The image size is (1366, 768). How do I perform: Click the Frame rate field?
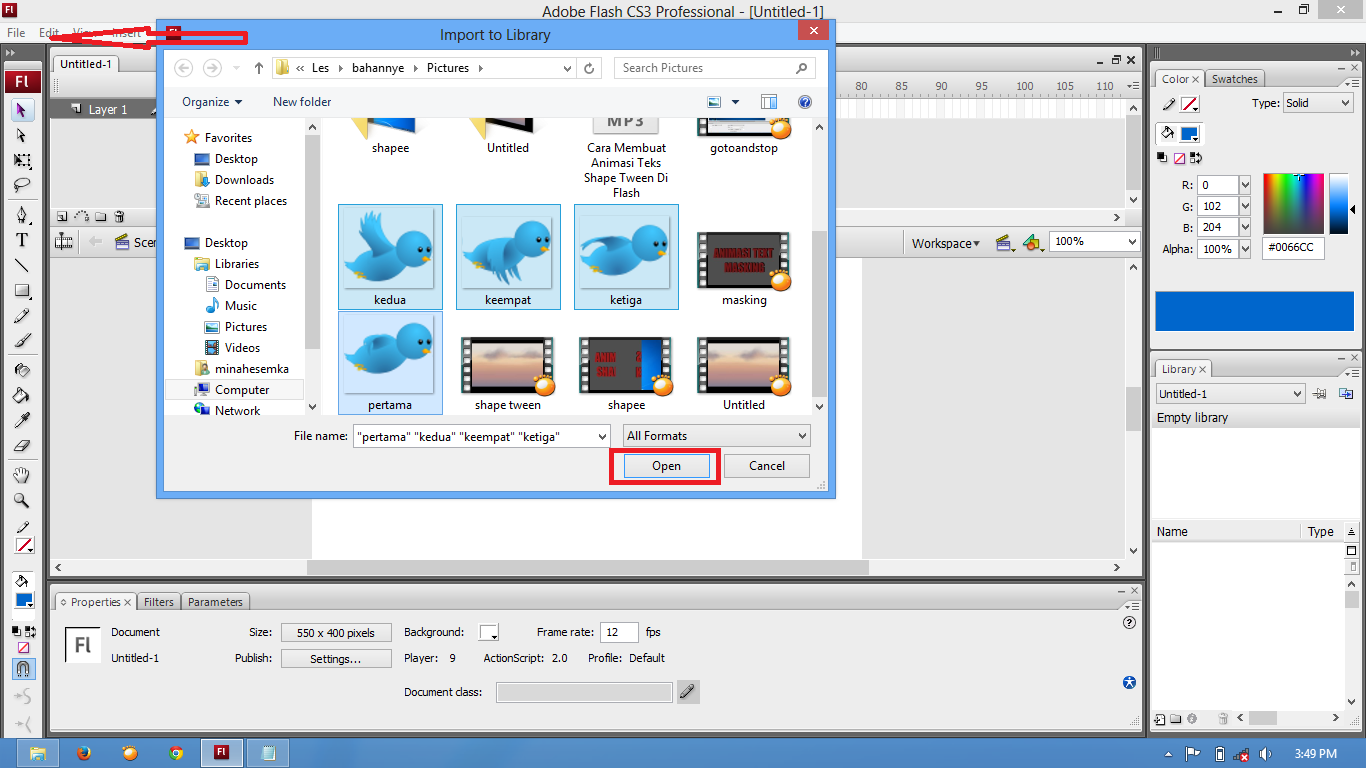[x=619, y=632]
